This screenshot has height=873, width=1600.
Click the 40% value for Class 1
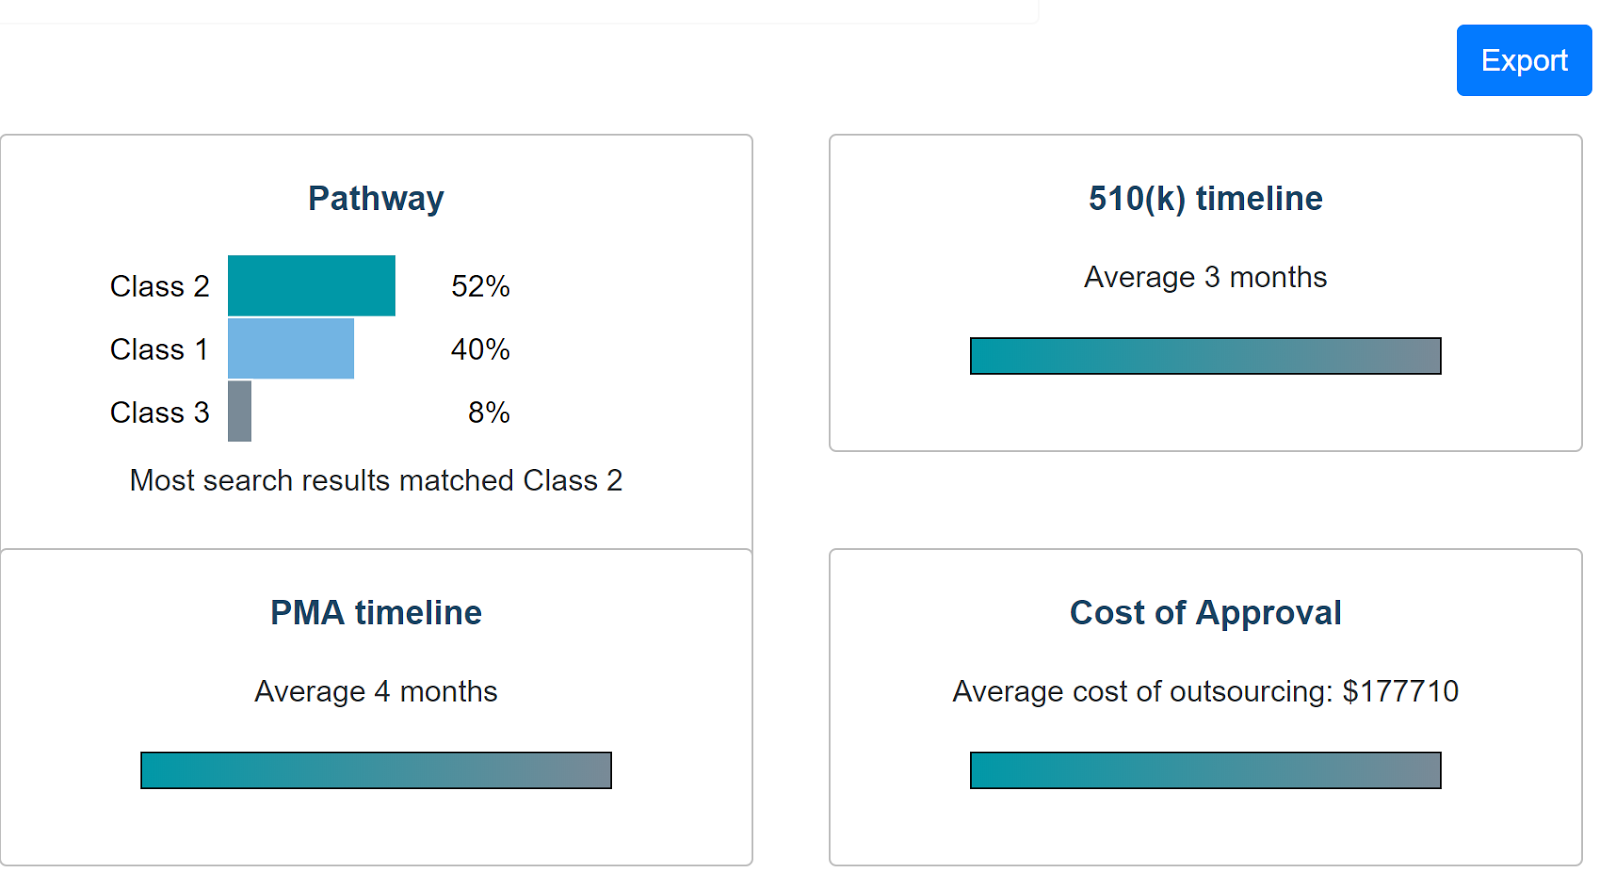pos(480,350)
